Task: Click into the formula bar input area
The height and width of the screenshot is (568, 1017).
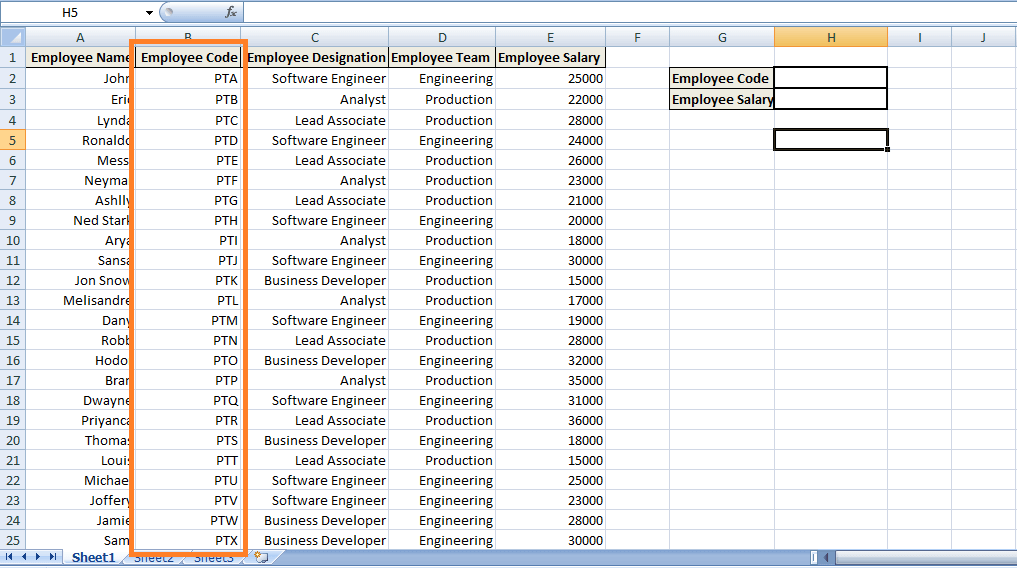Action: click(x=620, y=13)
